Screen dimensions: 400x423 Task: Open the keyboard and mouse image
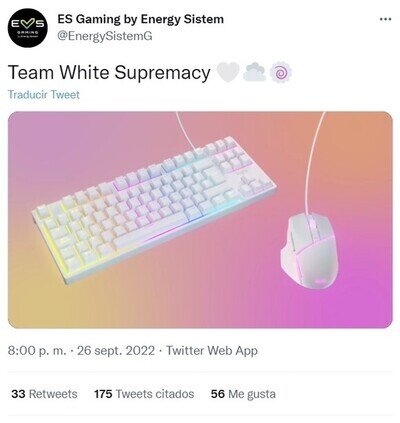coord(200,220)
